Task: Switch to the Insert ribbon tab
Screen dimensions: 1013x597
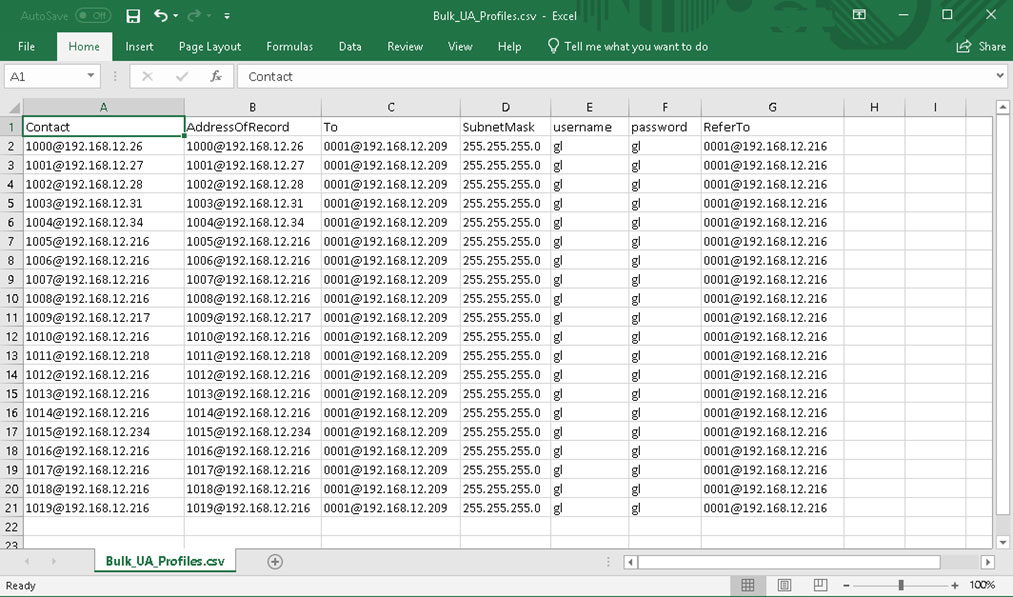Action: (x=139, y=47)
